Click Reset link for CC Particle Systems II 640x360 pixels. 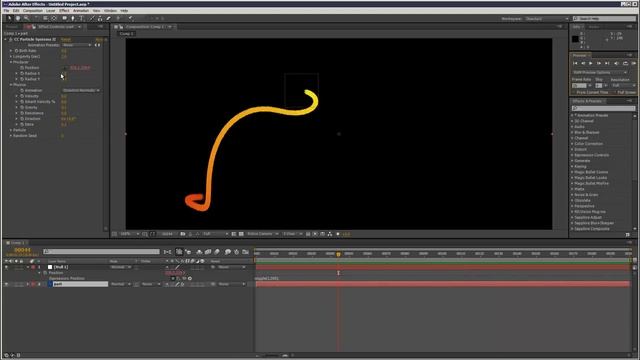[66, 40]
